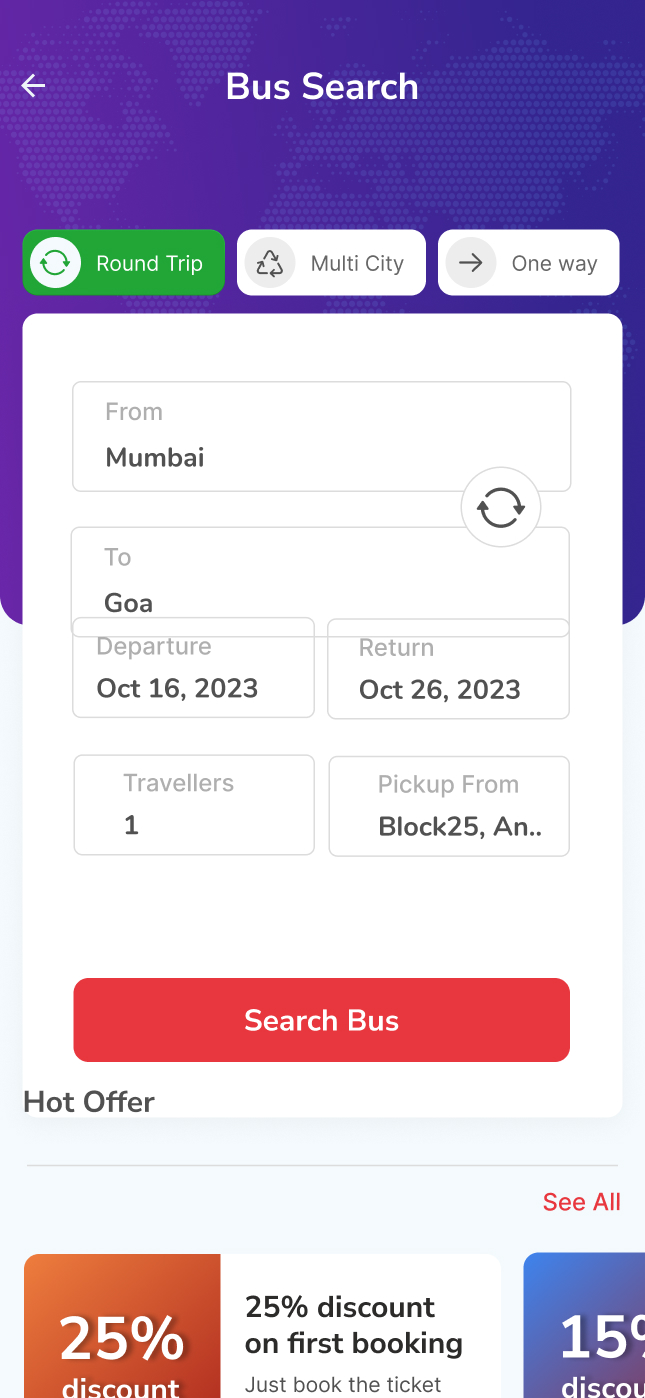Tap the 25% discount on first booking text
The height and width of the screenshot is (1398, 645).
point(354,1325)
